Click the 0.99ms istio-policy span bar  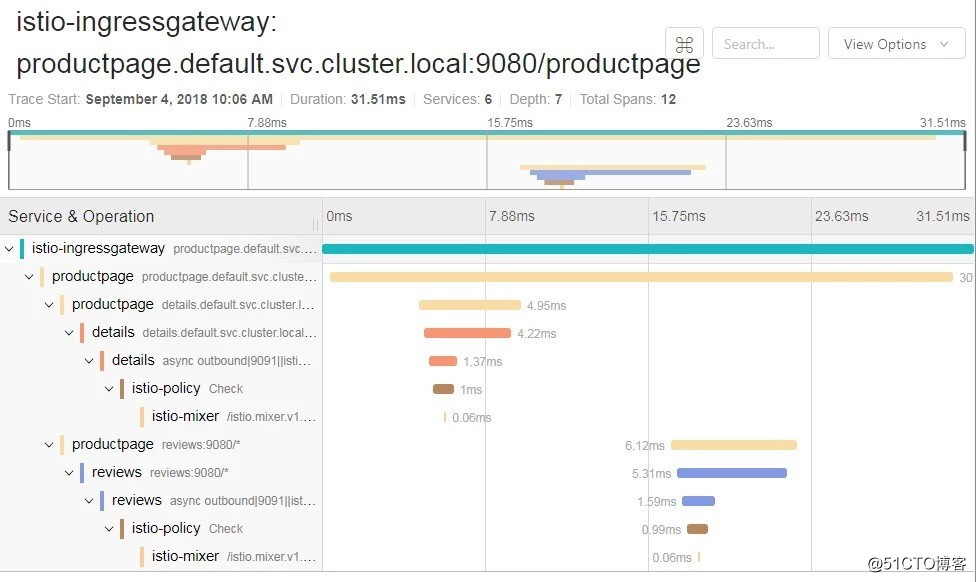click(x=697, y=529)
